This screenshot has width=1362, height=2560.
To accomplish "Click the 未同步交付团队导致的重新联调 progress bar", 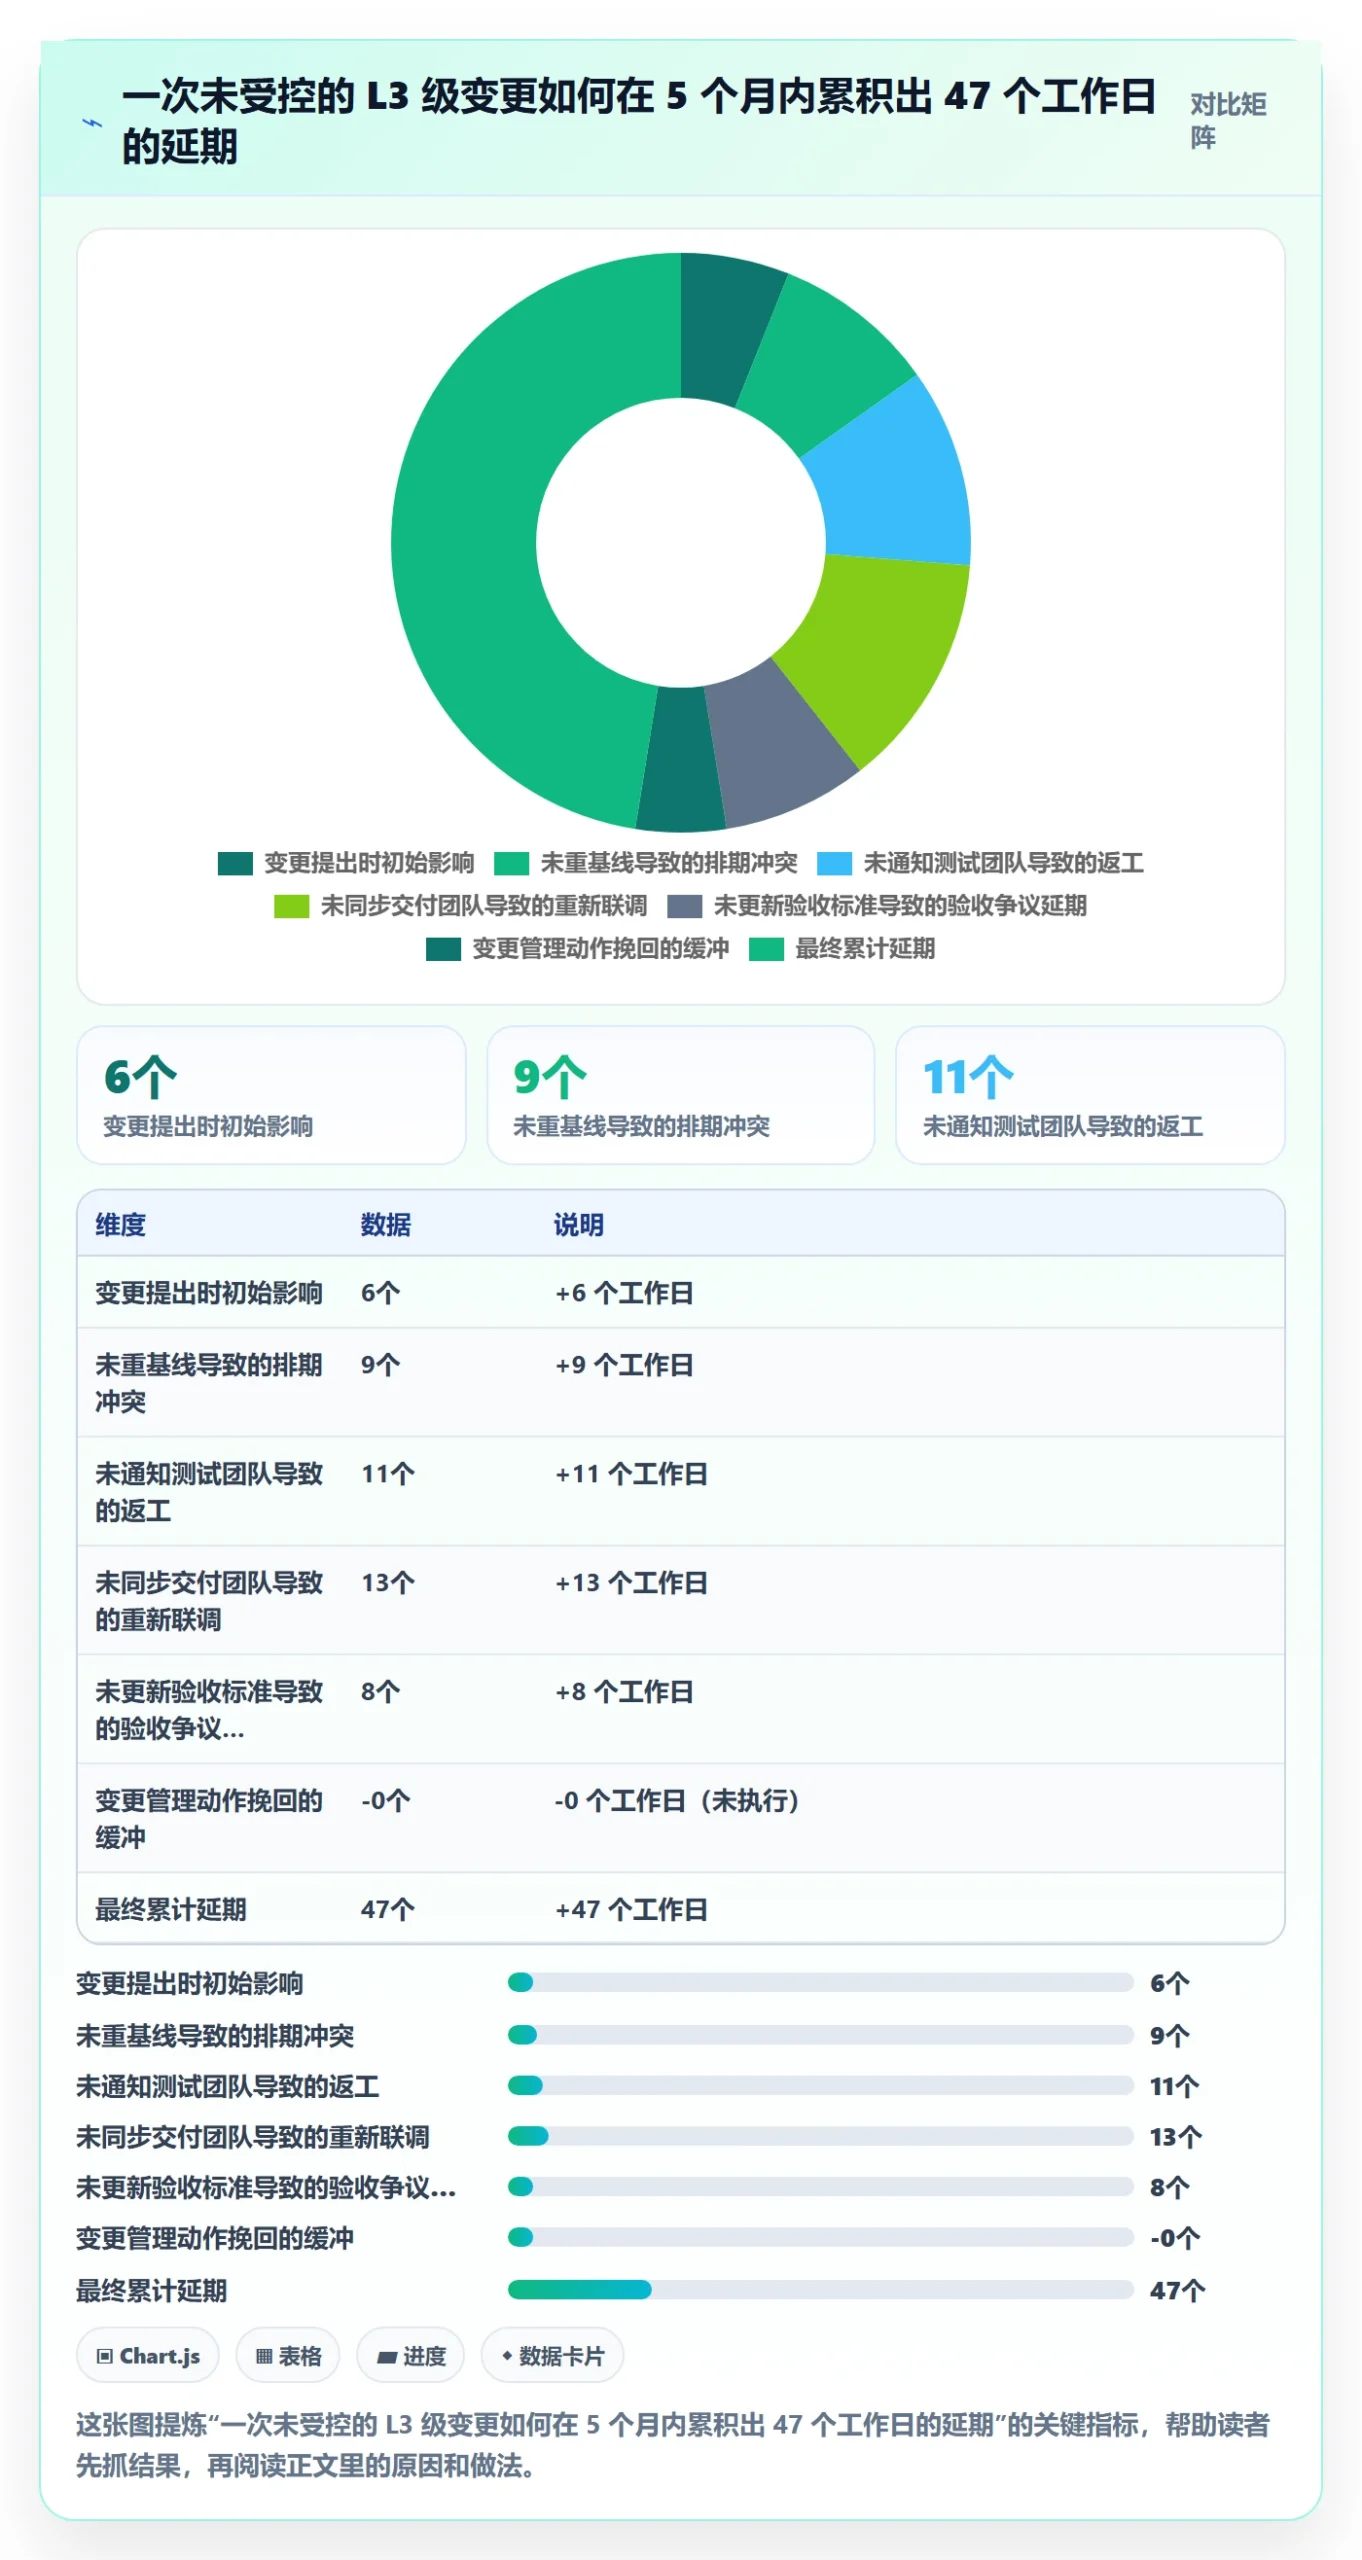I will pyautogui.click(x=820, y=2136).
